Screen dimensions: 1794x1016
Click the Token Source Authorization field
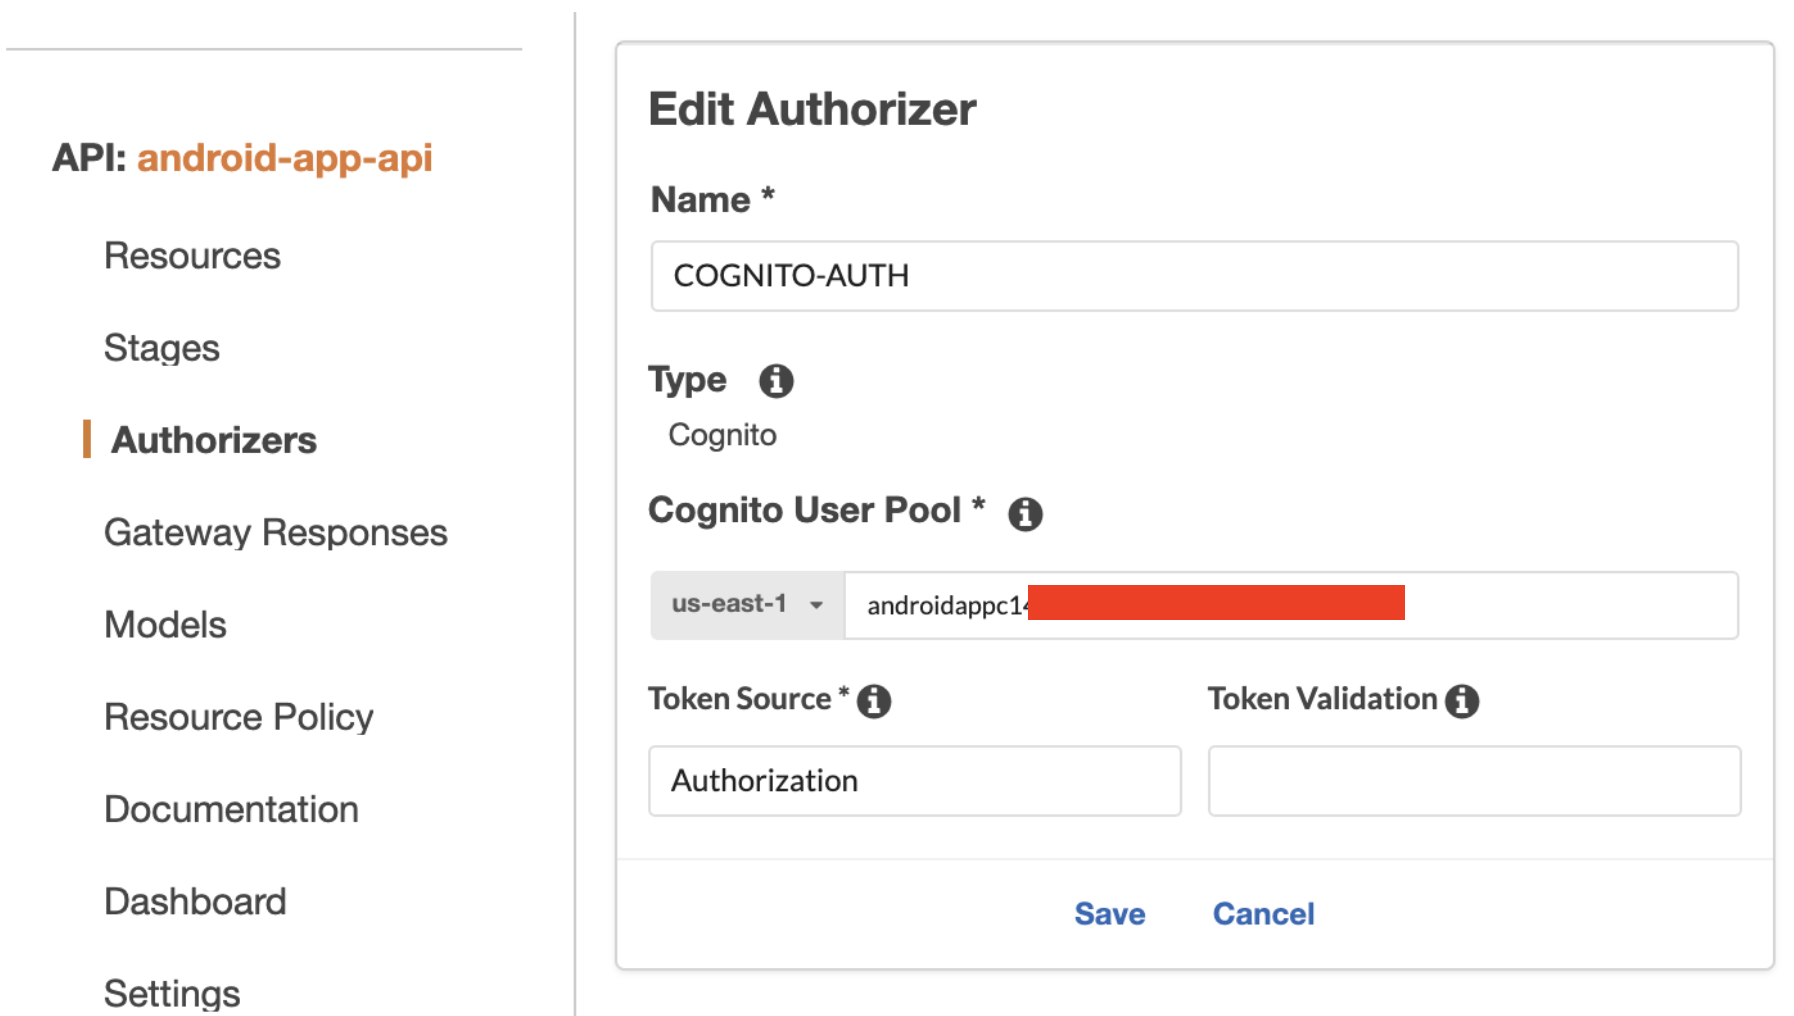[x=914, y=781]
